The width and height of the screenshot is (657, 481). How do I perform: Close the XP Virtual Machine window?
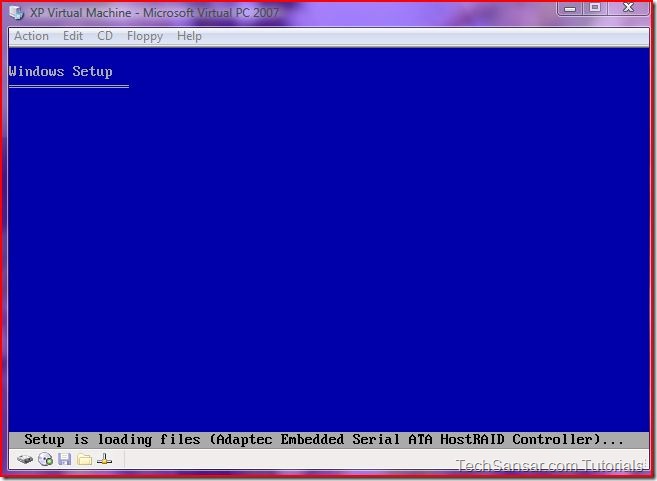tap(628, 8)
